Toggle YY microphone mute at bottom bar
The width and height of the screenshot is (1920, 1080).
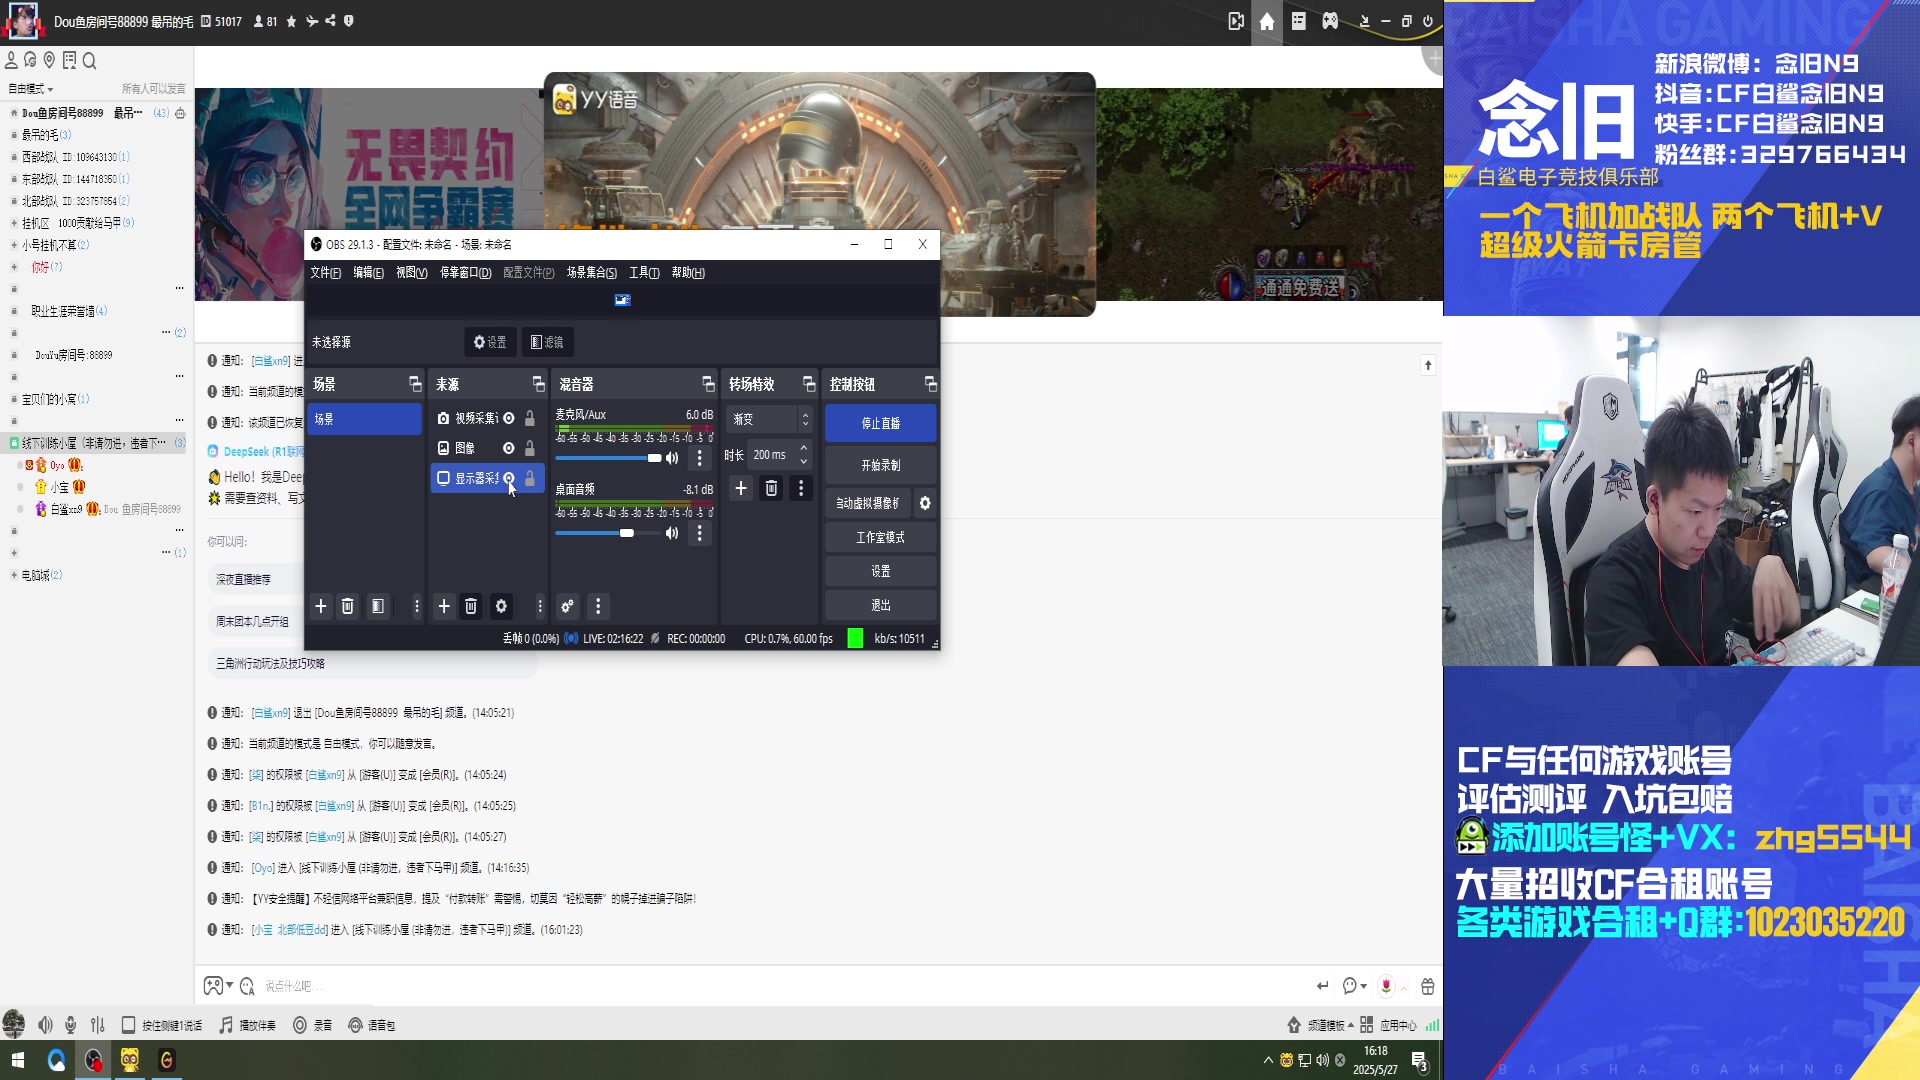pos(70,1025)
